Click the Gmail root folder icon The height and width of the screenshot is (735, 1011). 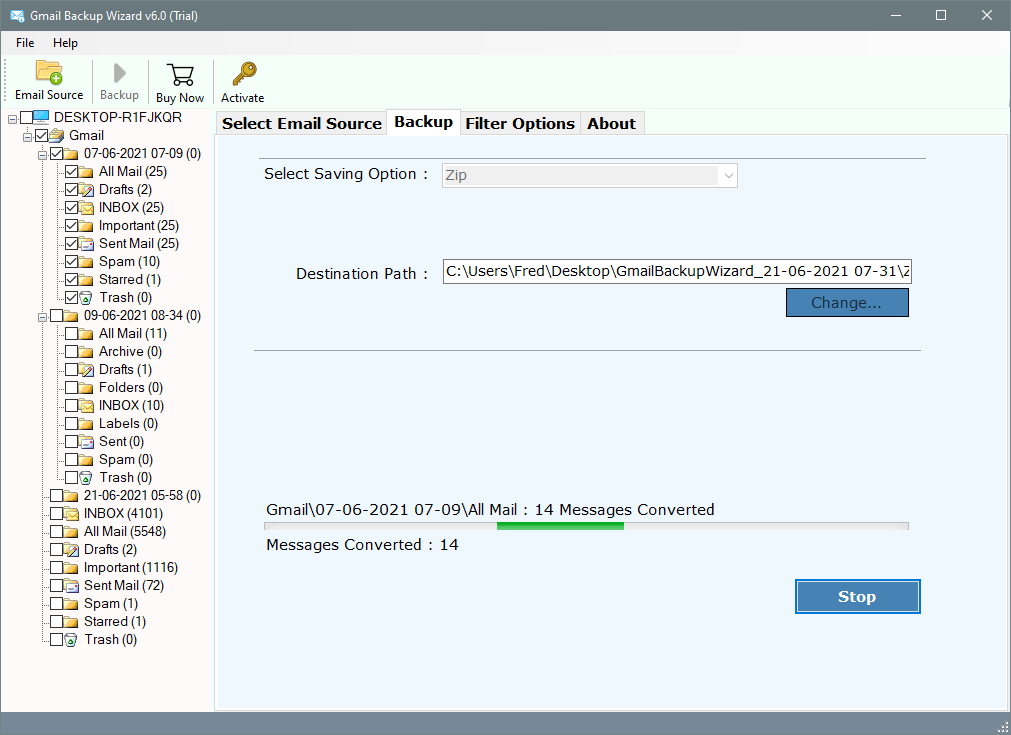57,135
